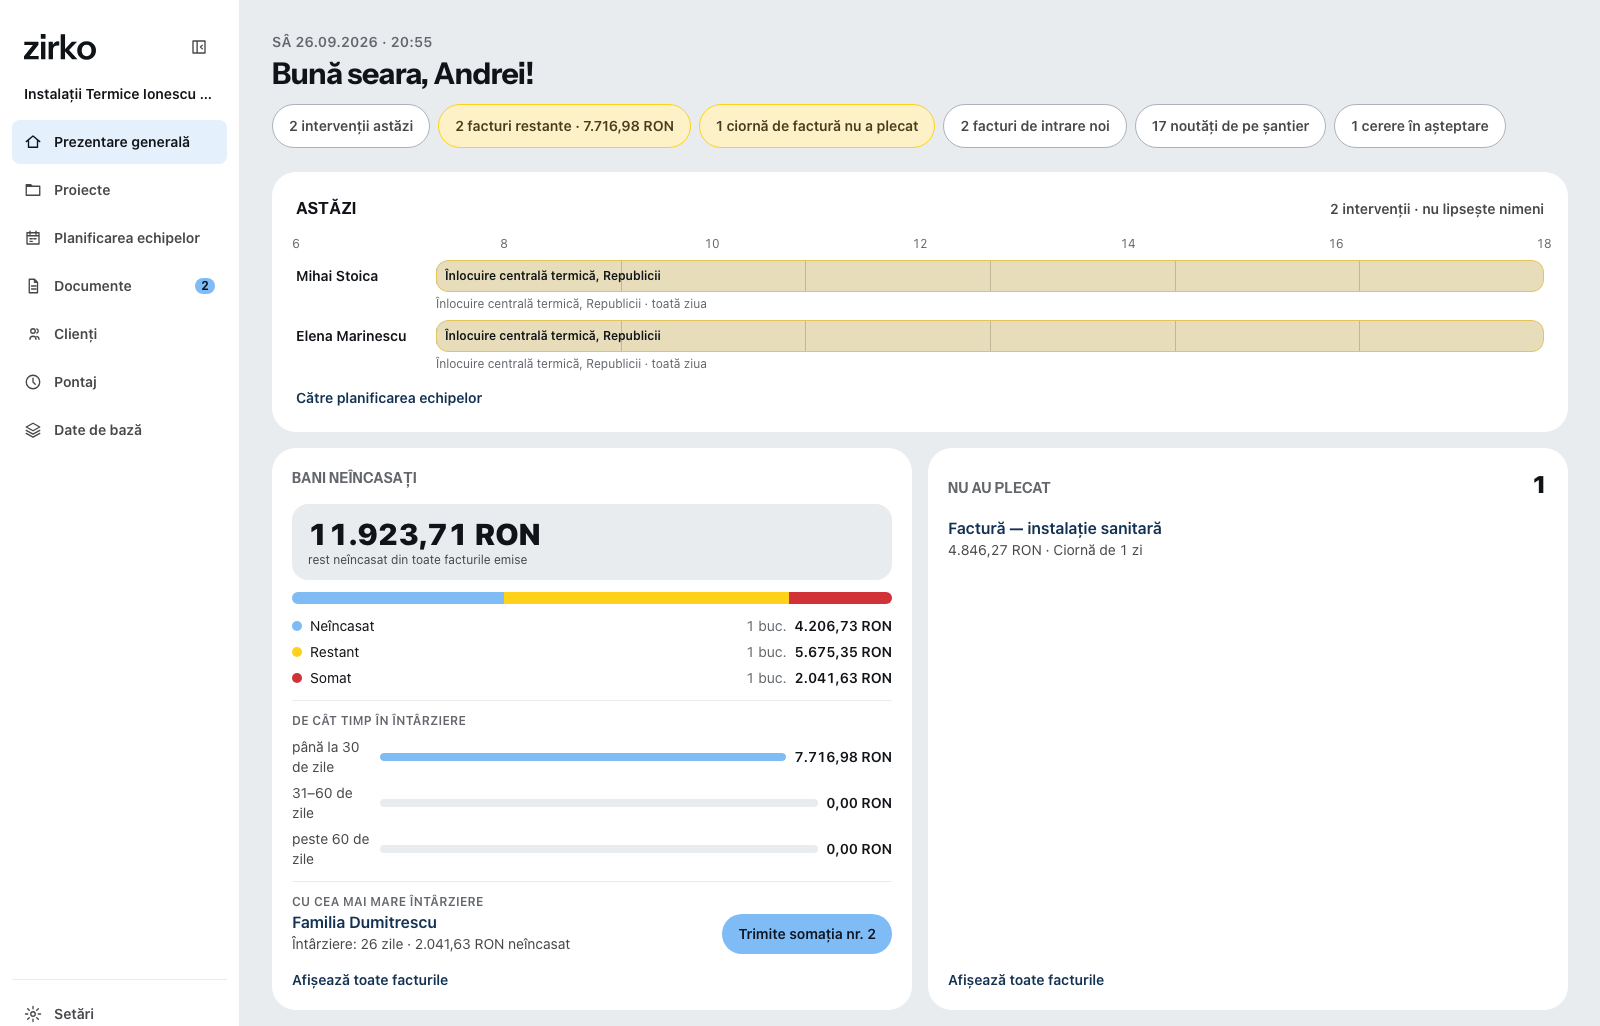Open the 'Familia Dumitrescu' client link
Viewport: 1600px width, 1026px height.
pos(364,923)
